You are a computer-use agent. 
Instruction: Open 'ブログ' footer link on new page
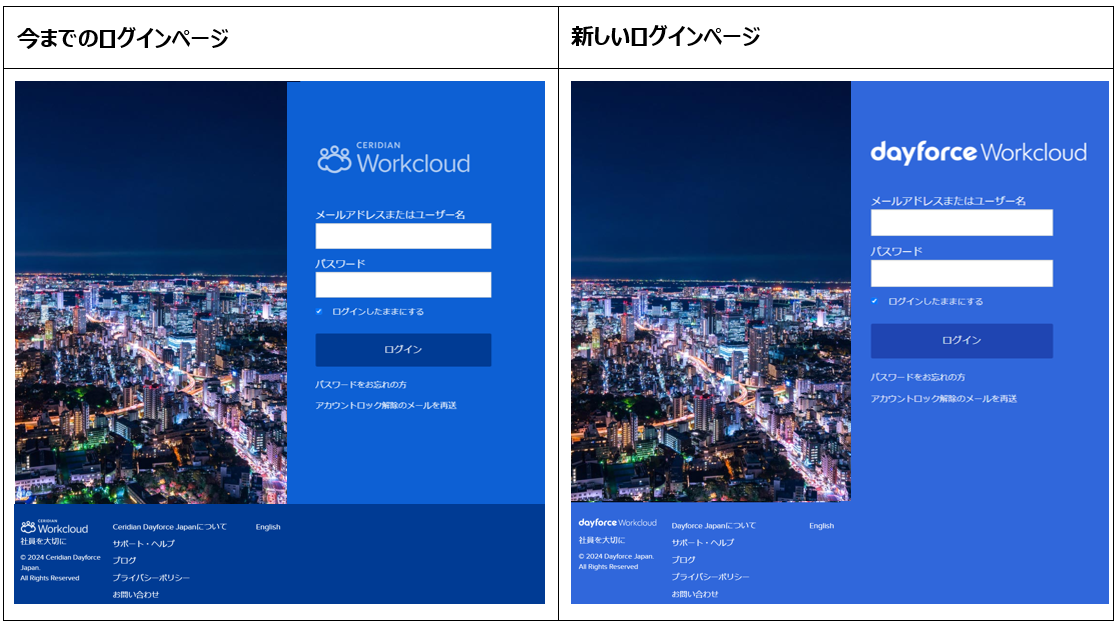683,559
